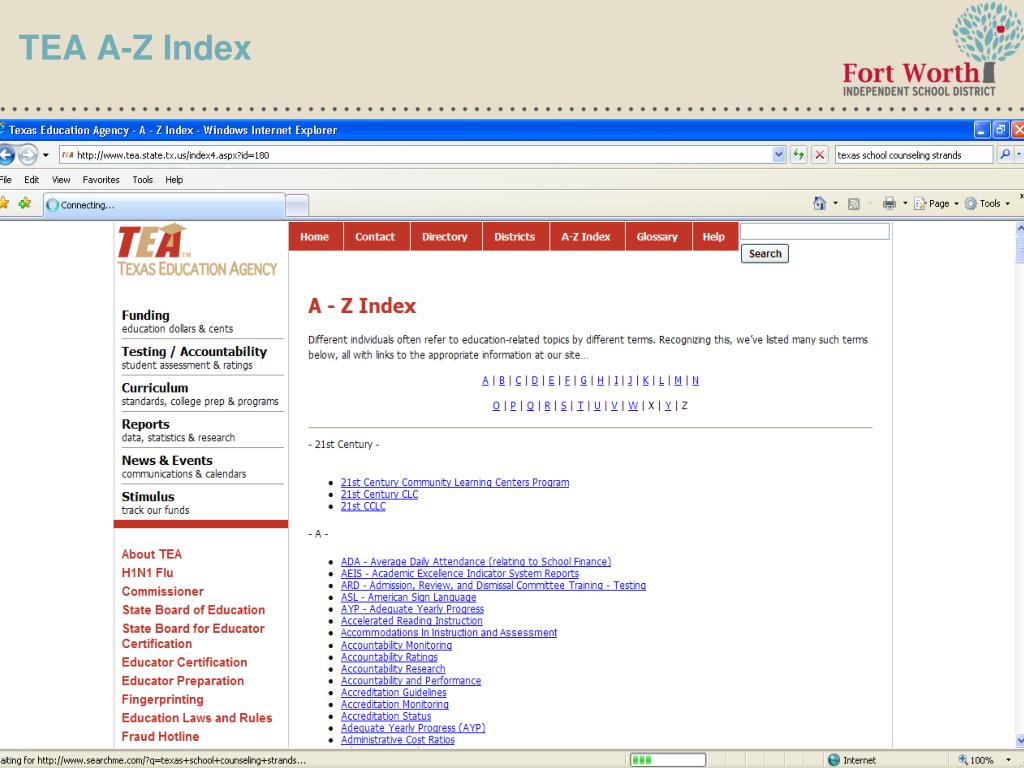Expand the address bar history dropdown
1024x768 pixels.
click(x=778, y=155)
